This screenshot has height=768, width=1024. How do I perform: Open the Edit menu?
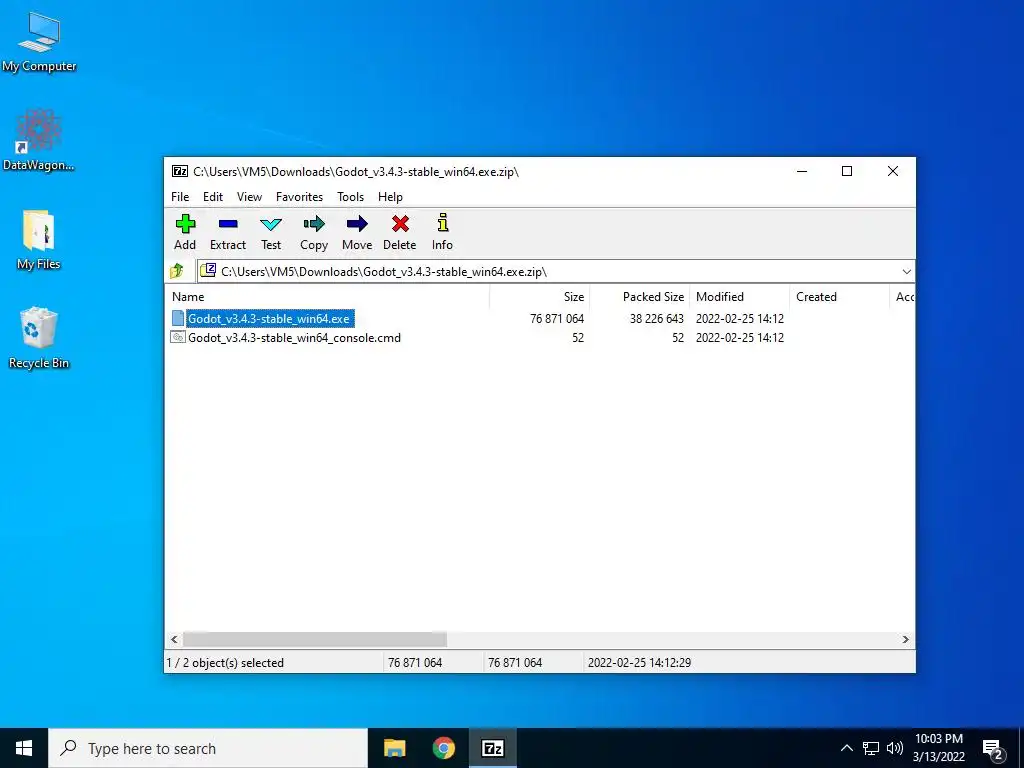tap(213, 197)
